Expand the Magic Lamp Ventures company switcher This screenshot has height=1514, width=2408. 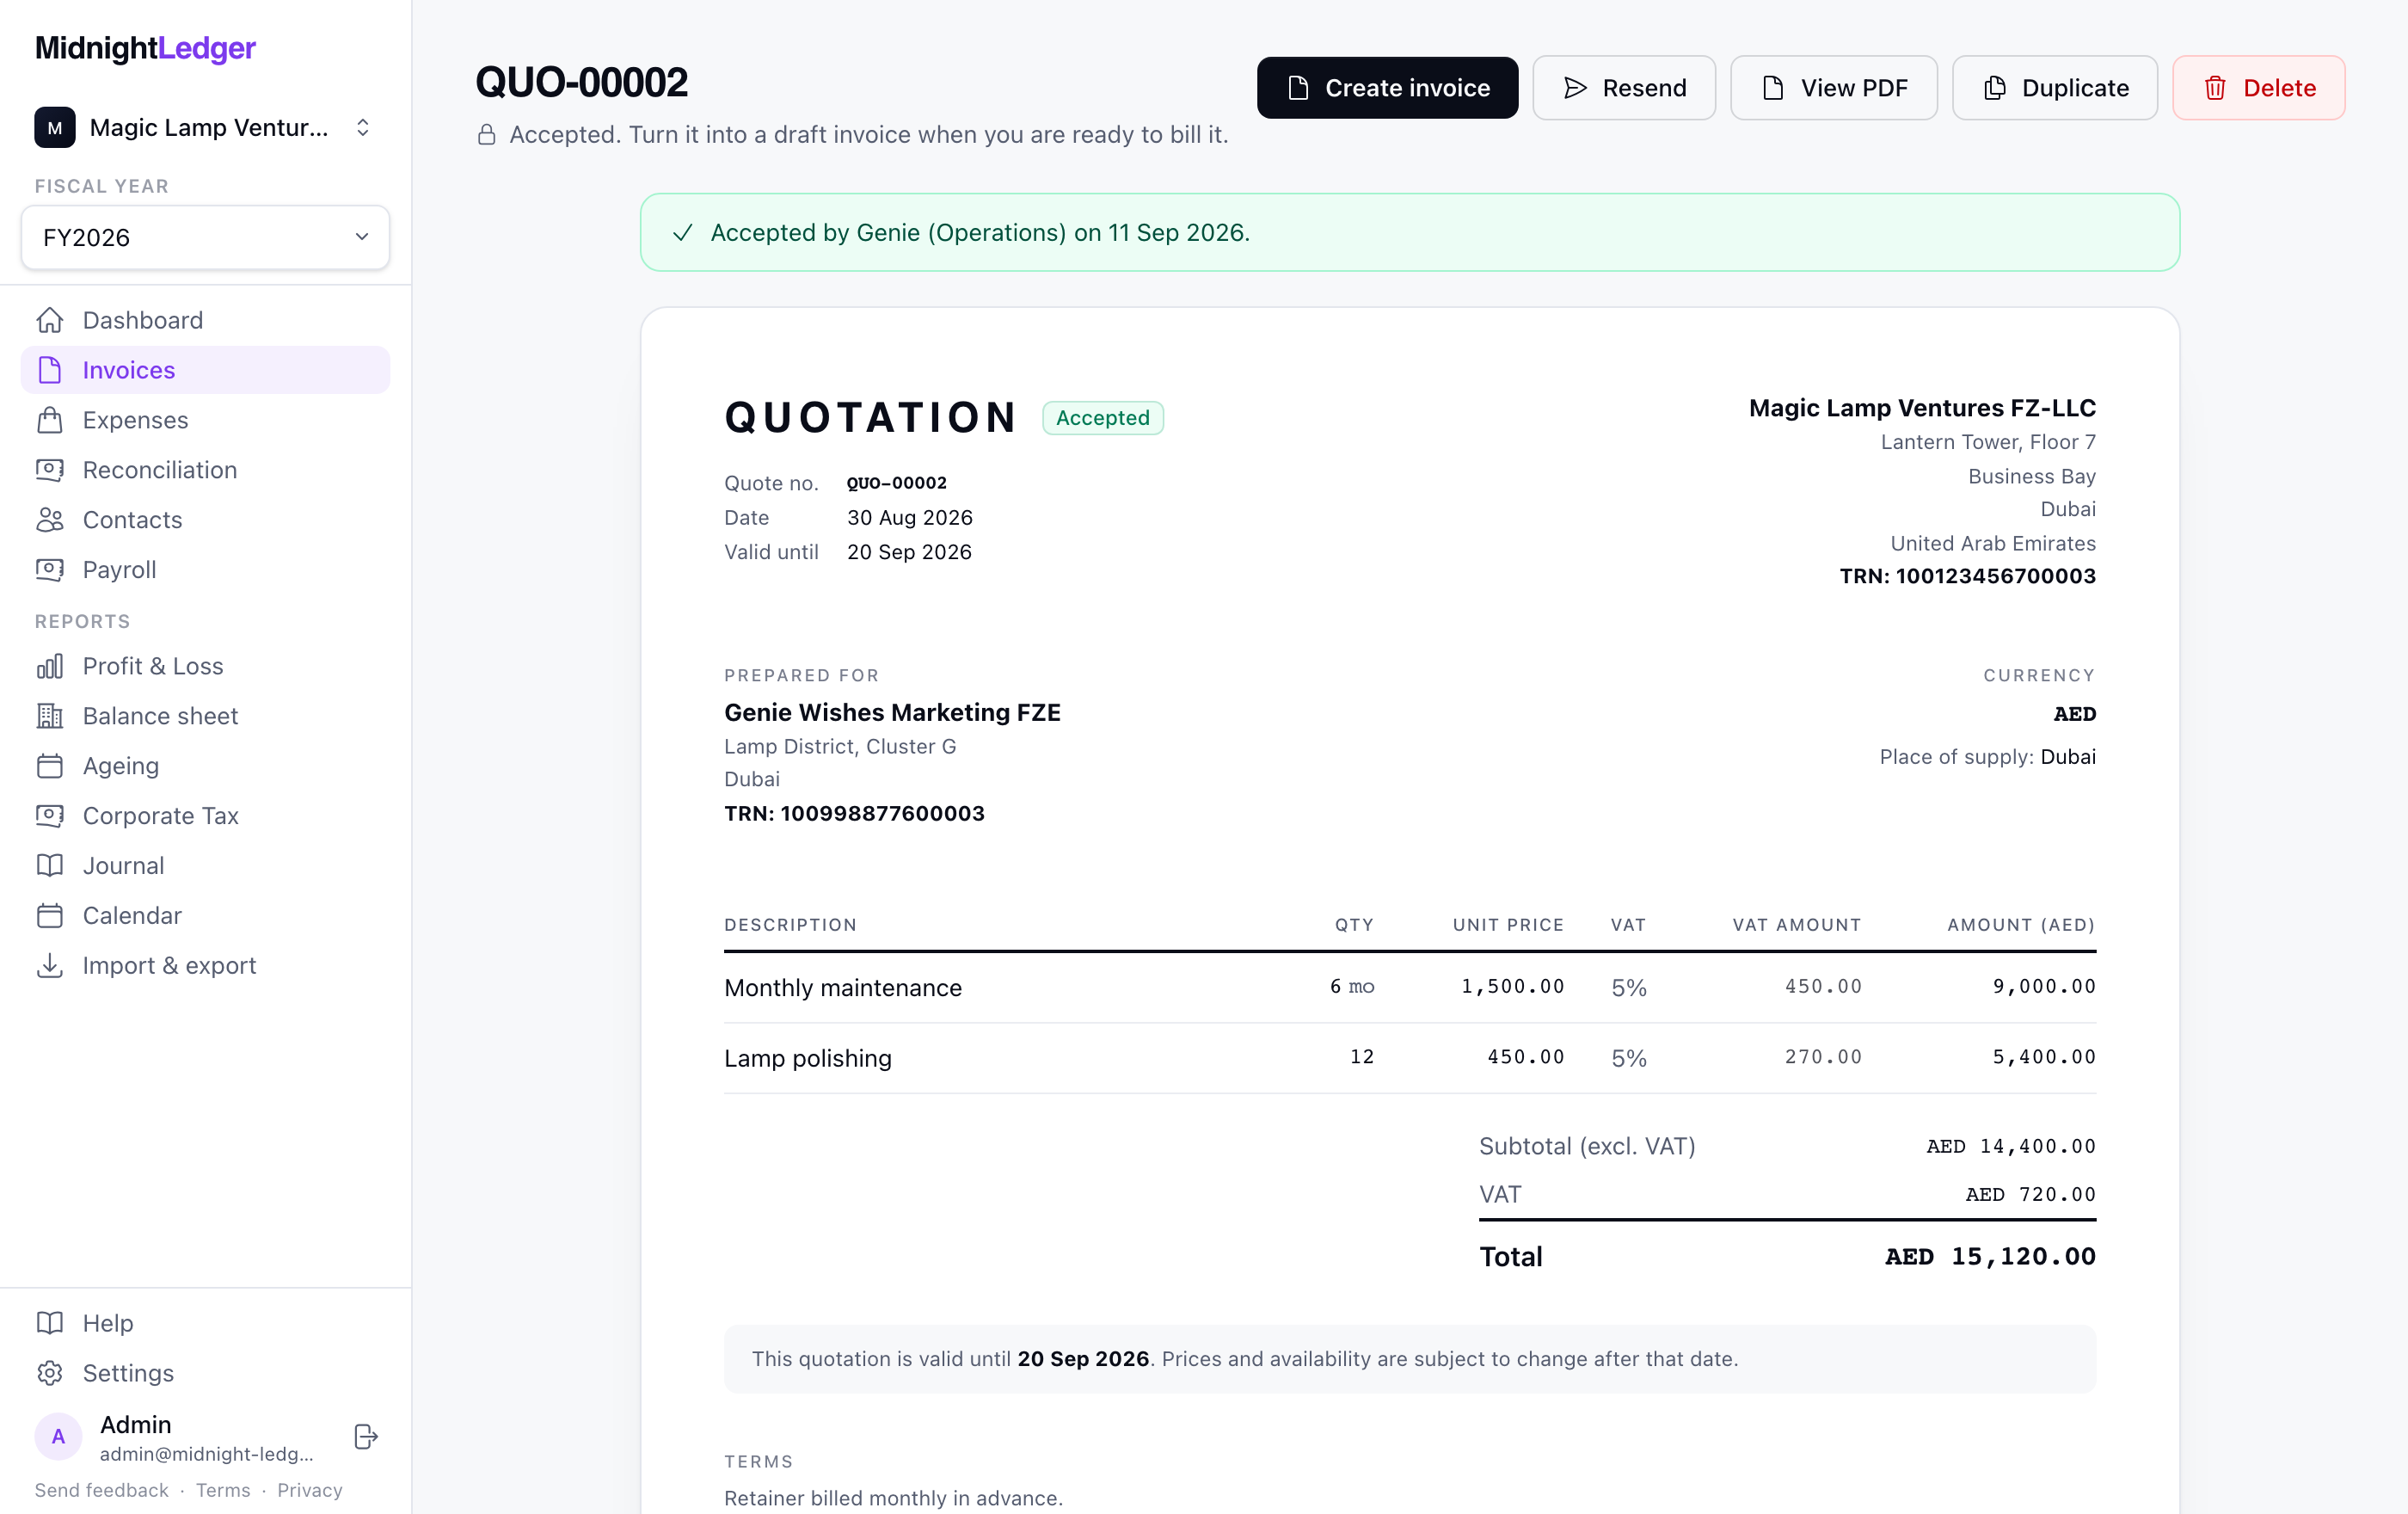(205, 128)
